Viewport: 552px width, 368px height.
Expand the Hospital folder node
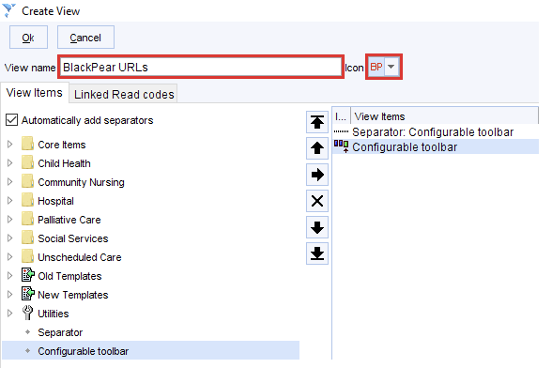(10, 201)
